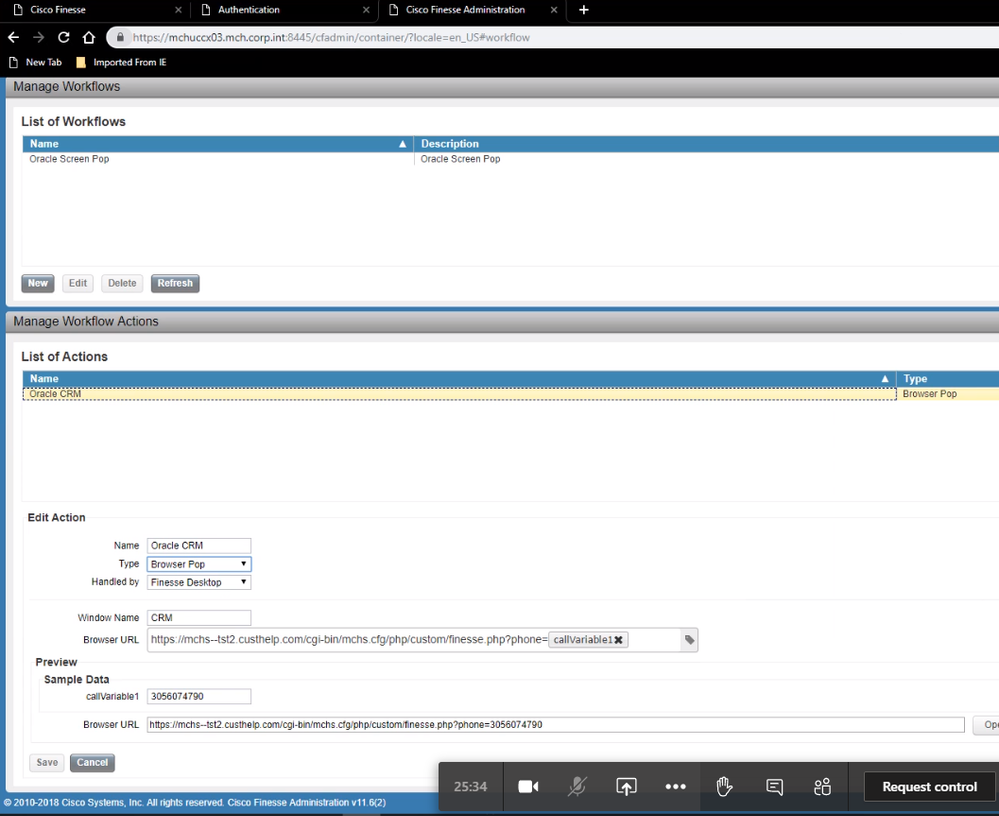Open a new browser tab
The width and height of the screenshot is (999, 816).
point(584,10)
